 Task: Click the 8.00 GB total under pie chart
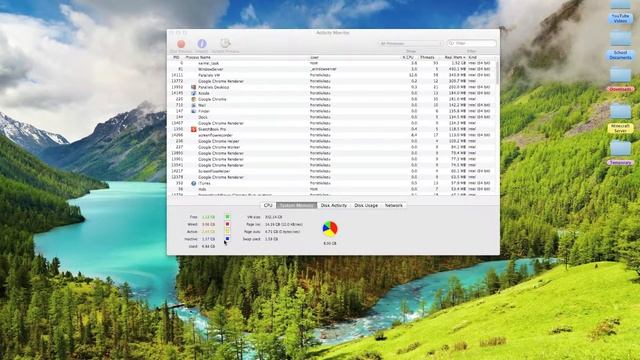(x=330, y=243)
